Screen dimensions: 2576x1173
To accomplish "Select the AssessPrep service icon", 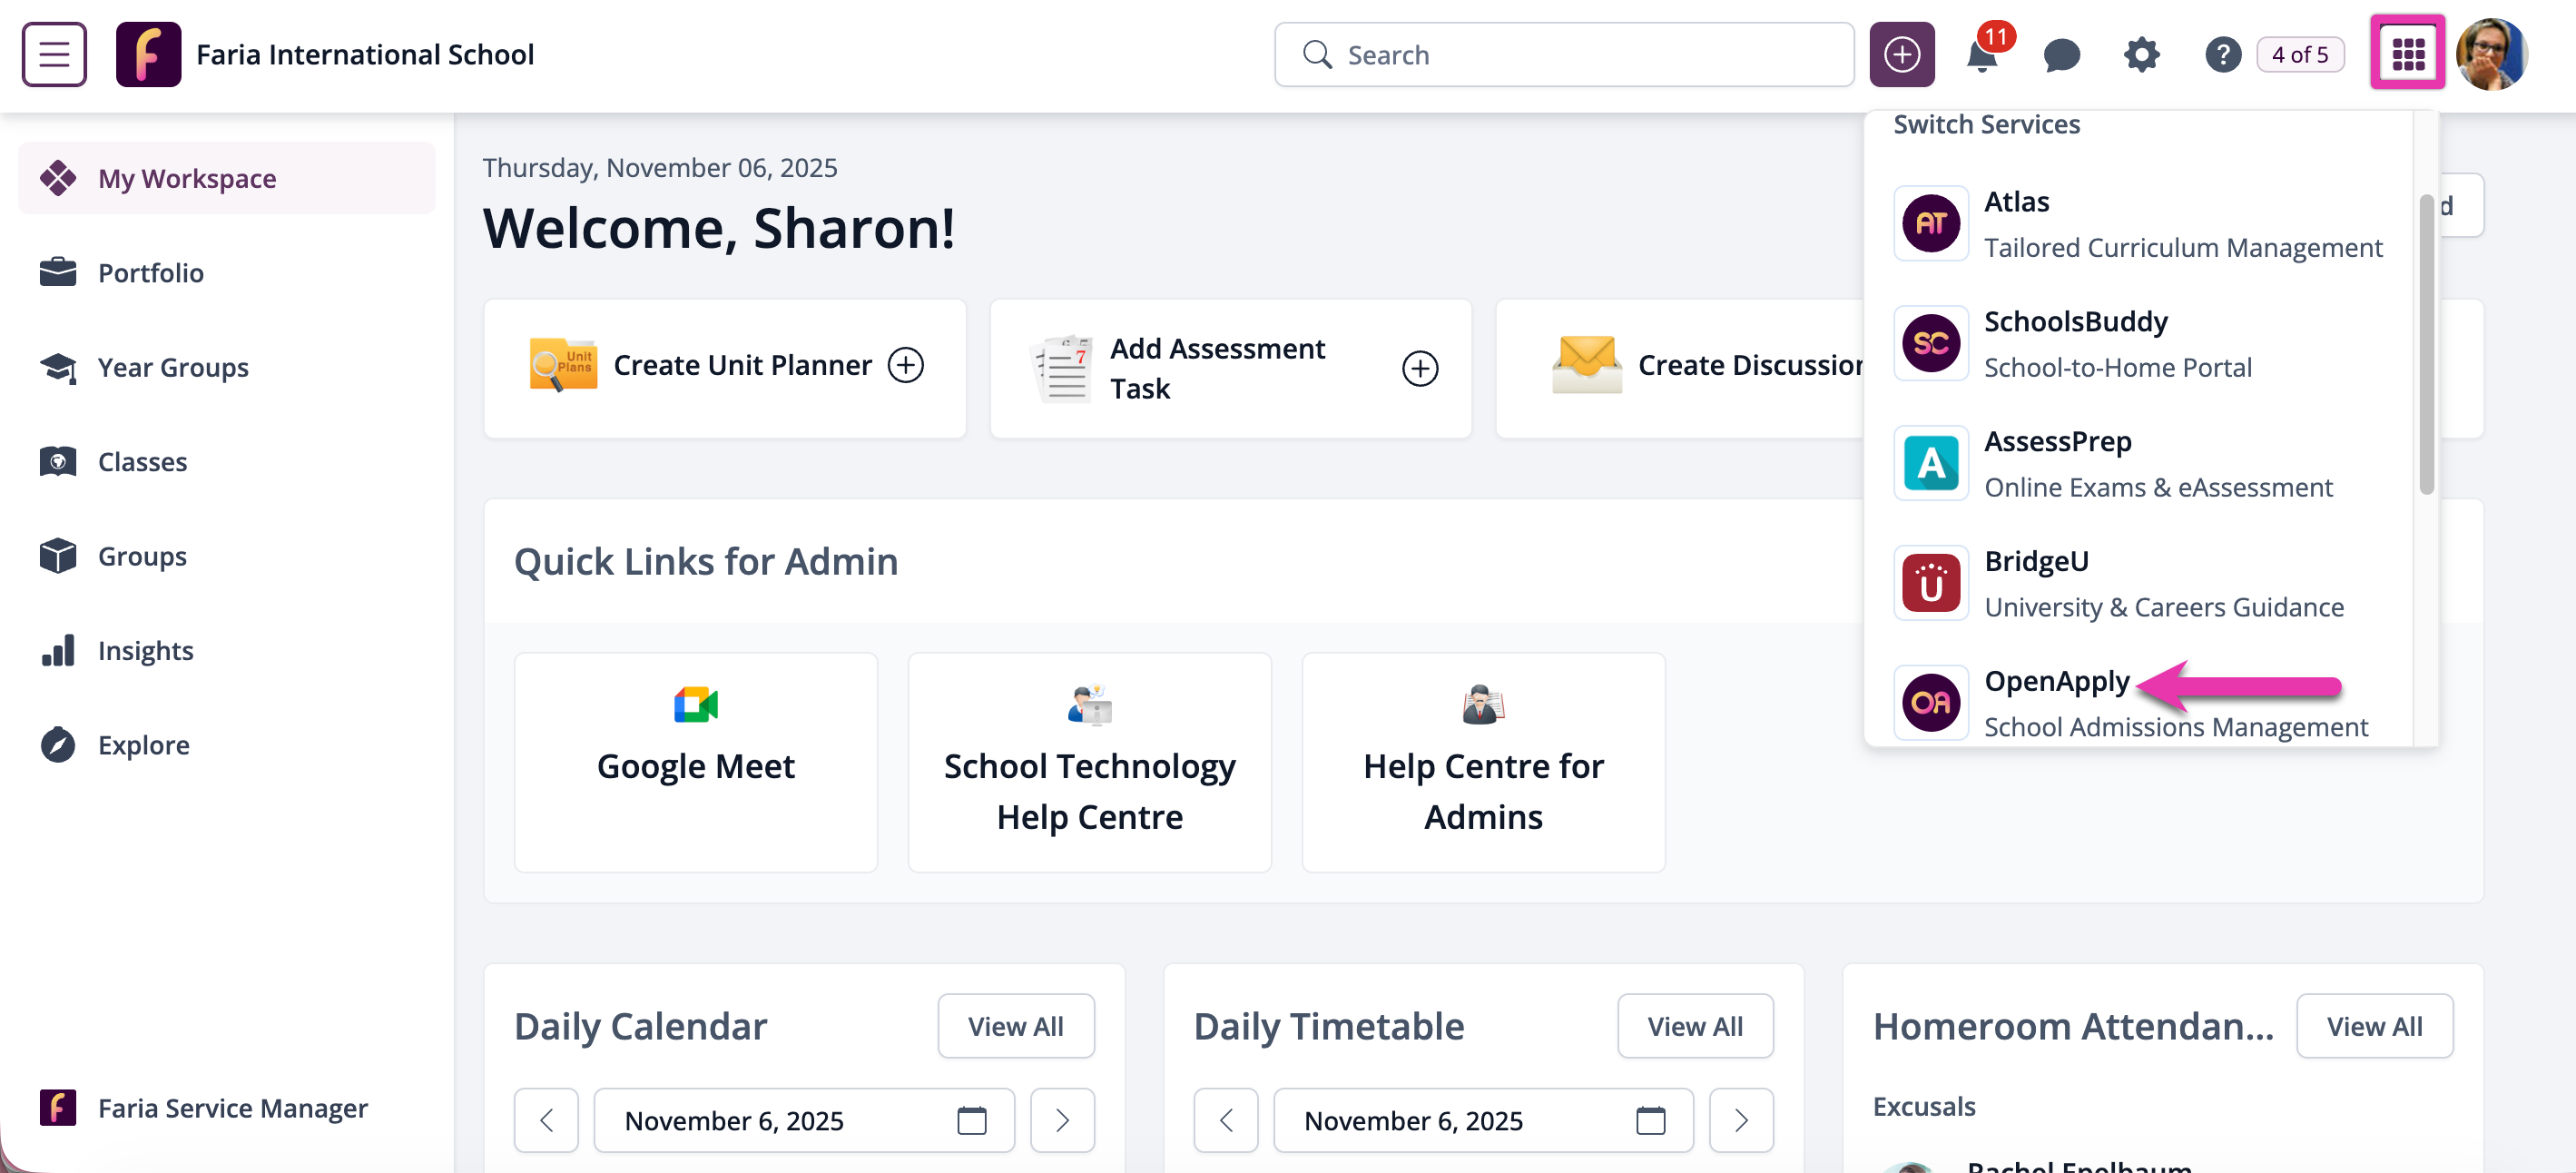I will [1930, 464].
